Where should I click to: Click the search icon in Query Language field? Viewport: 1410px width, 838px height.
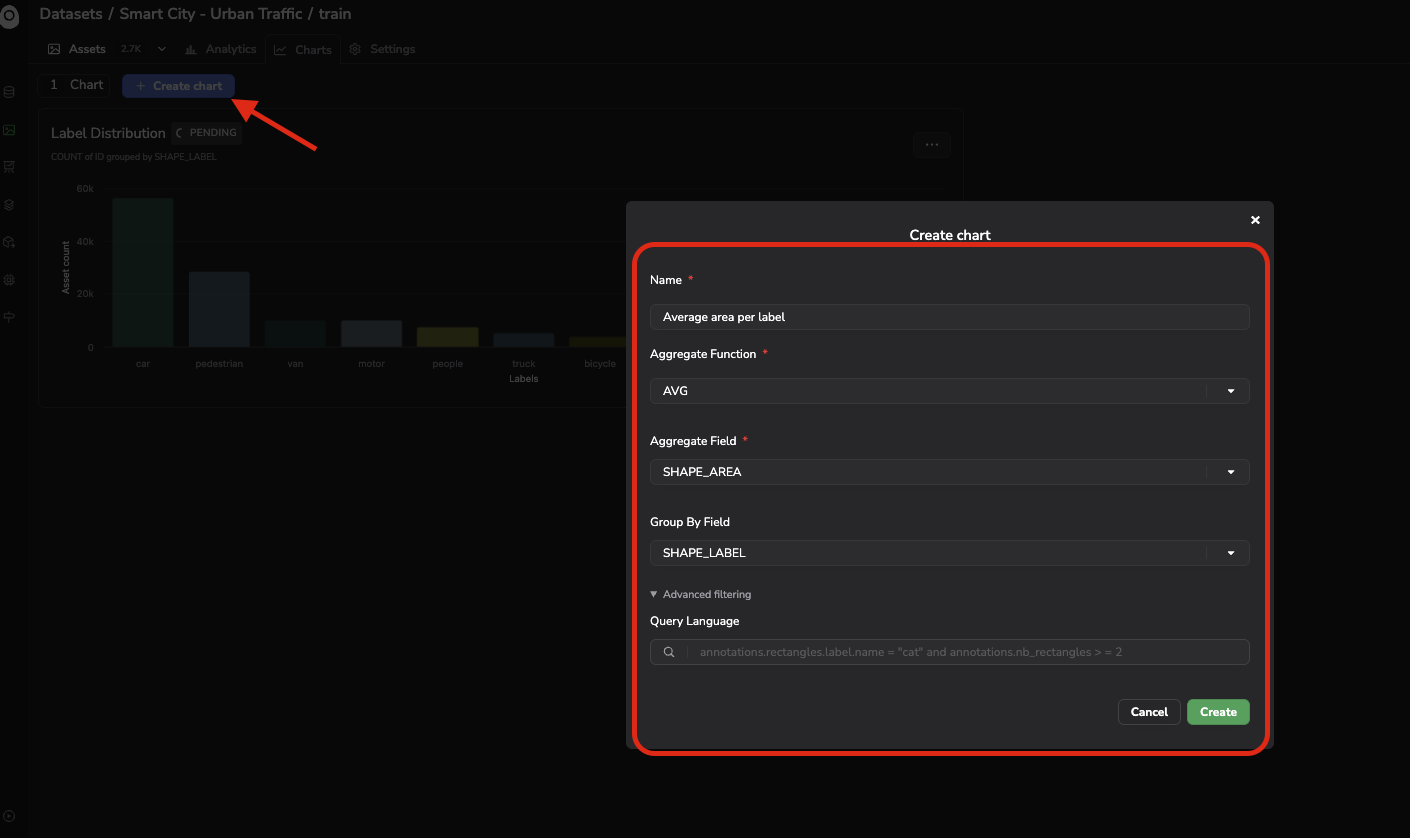pos(669,652)
